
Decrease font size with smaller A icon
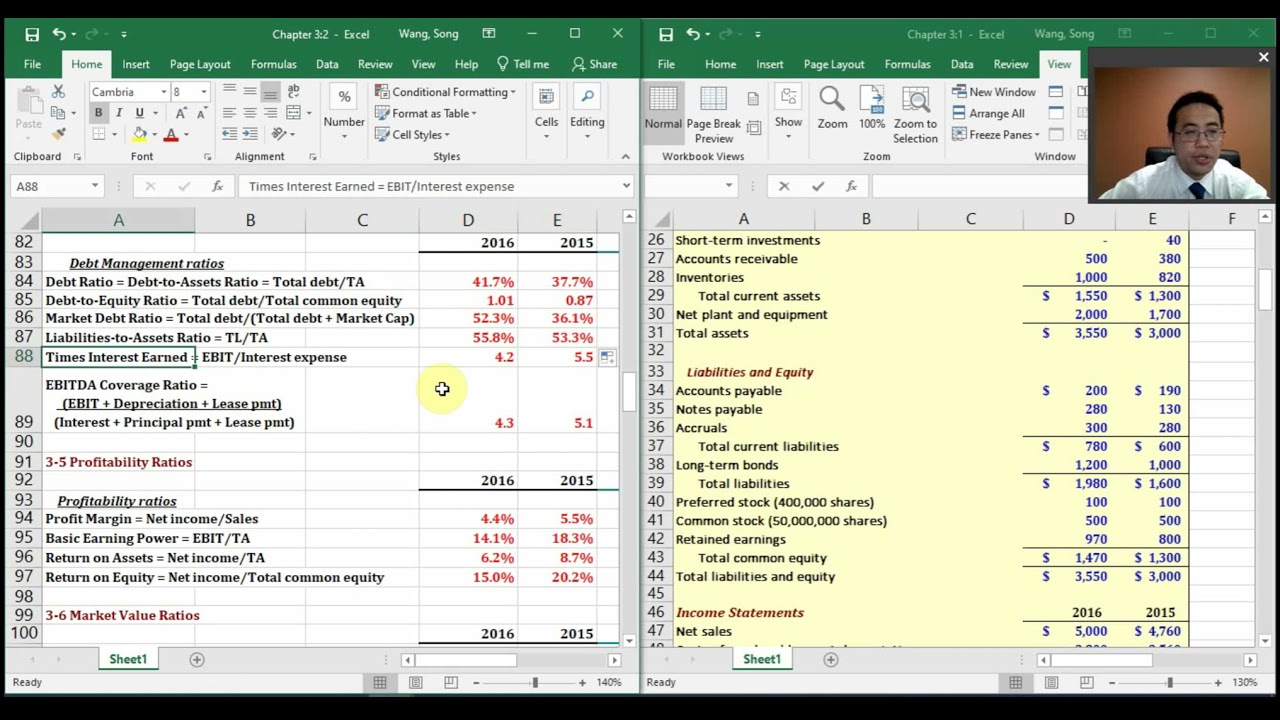point(201,113)
